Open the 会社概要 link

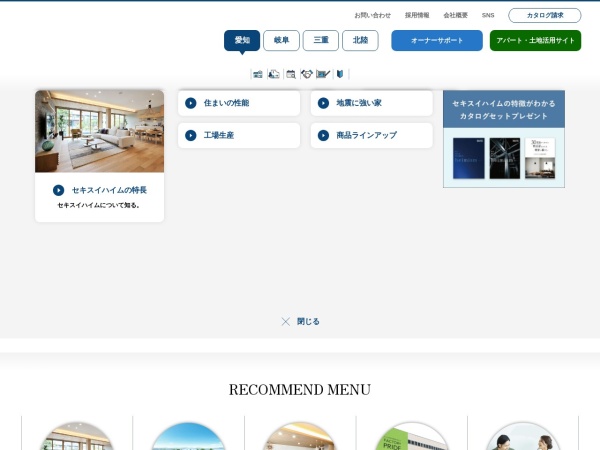[455, 15]
